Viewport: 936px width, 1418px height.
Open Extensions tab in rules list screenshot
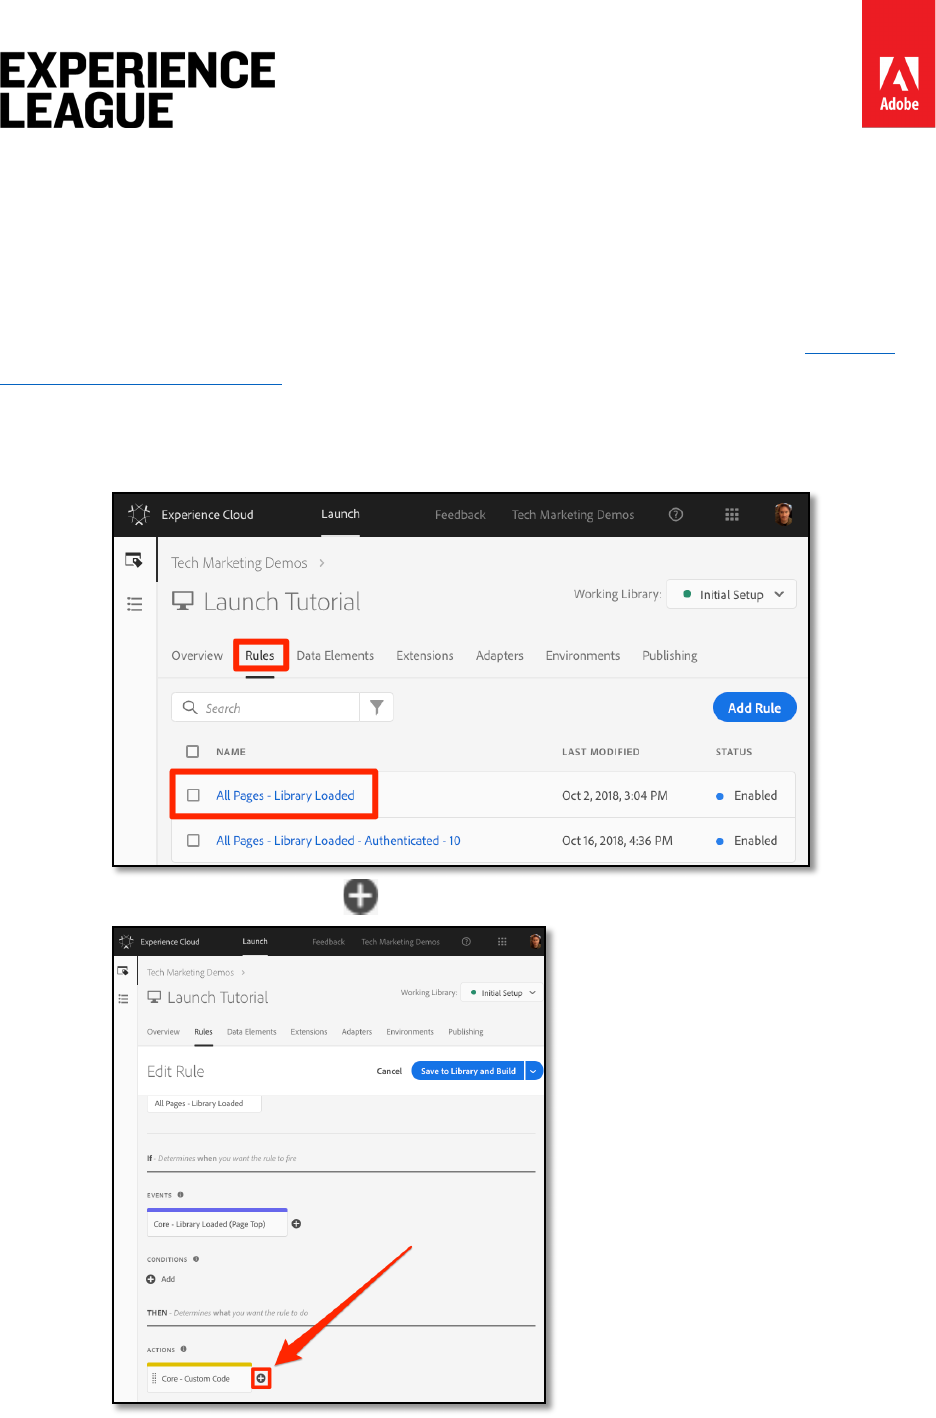coord(425,656)
